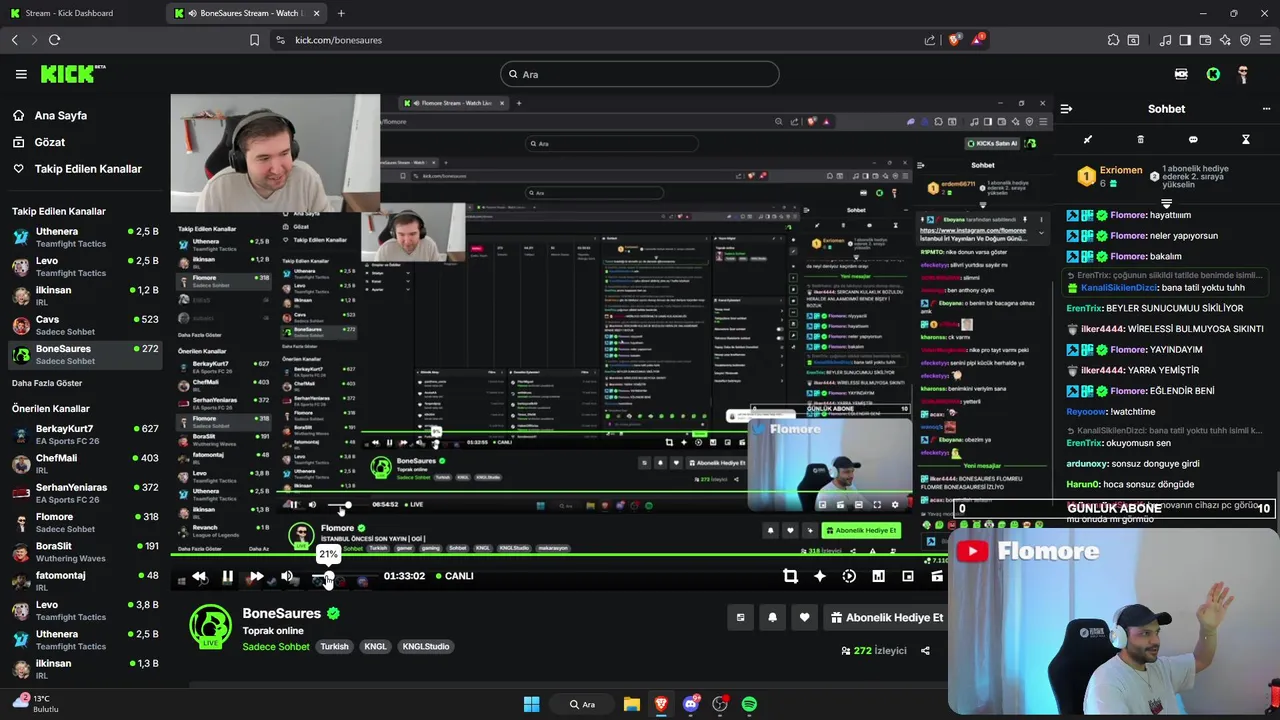The width and height of the screenshot is (1280, 720).
Task: Click the hourglass icon in chat toolbar
Action: click(x=1246, y=140)
